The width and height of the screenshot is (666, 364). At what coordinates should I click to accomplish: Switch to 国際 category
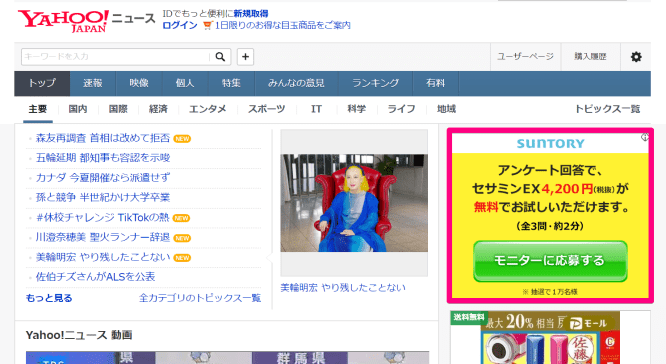118,110
